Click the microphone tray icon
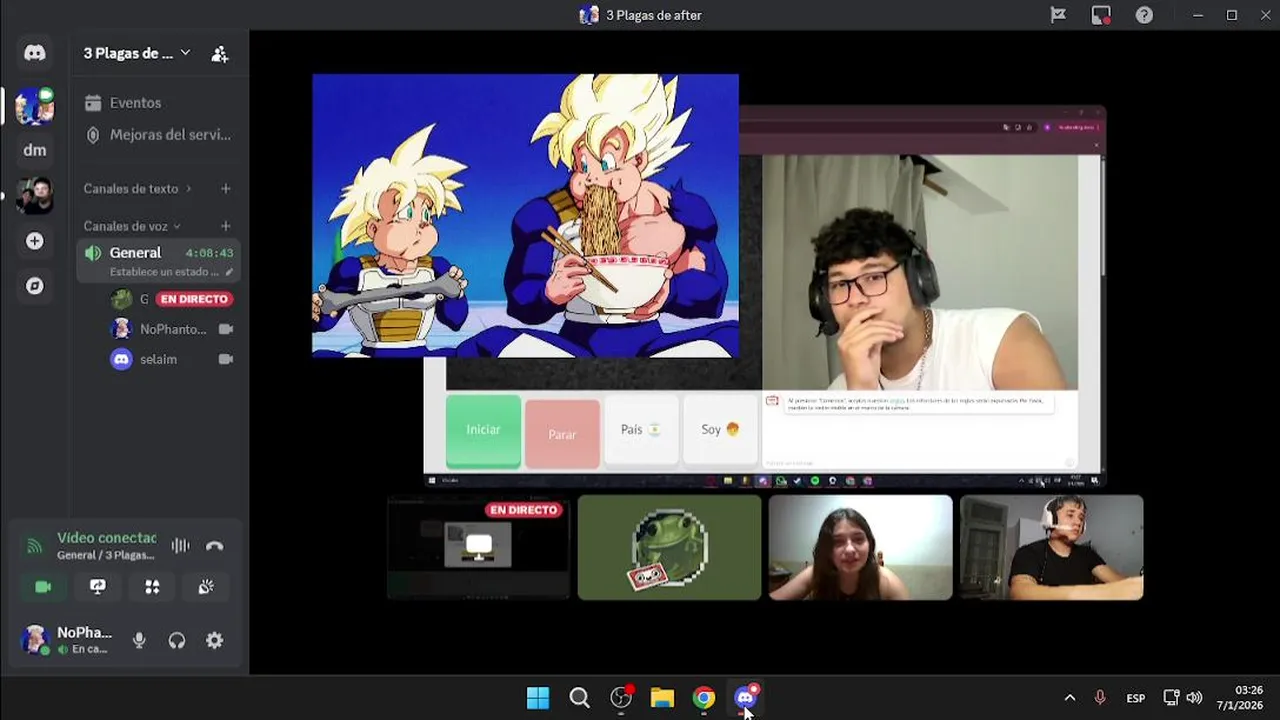The image size is (1280, 720). tap(1100, 698)
